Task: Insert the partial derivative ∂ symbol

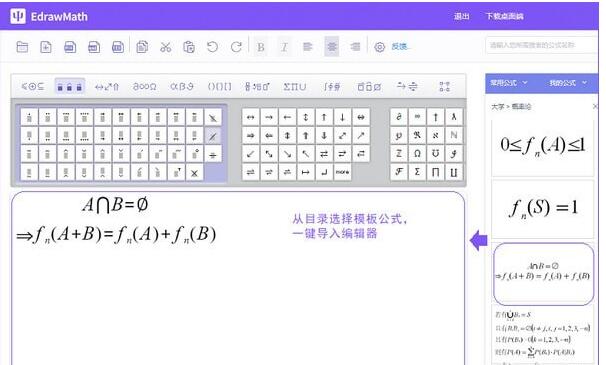Action: [x=399, y=117]
